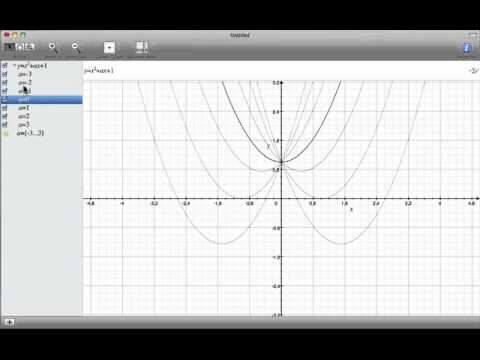The image size is (480, 360).
Task: Toggle the checkbox beside a=-2
Action: (x=5, y=82)
